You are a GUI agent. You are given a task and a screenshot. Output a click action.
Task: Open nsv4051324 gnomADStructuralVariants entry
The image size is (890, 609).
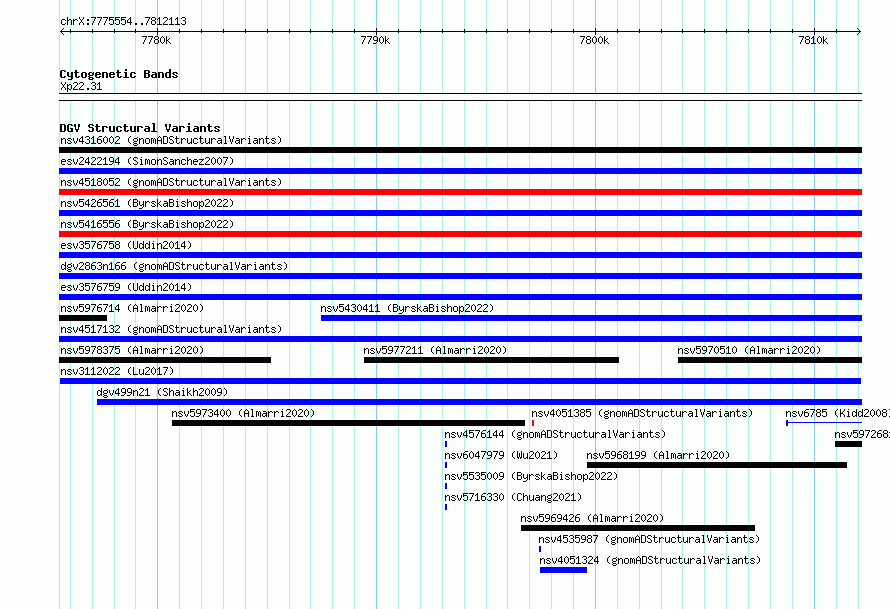(x=650, y=560)
